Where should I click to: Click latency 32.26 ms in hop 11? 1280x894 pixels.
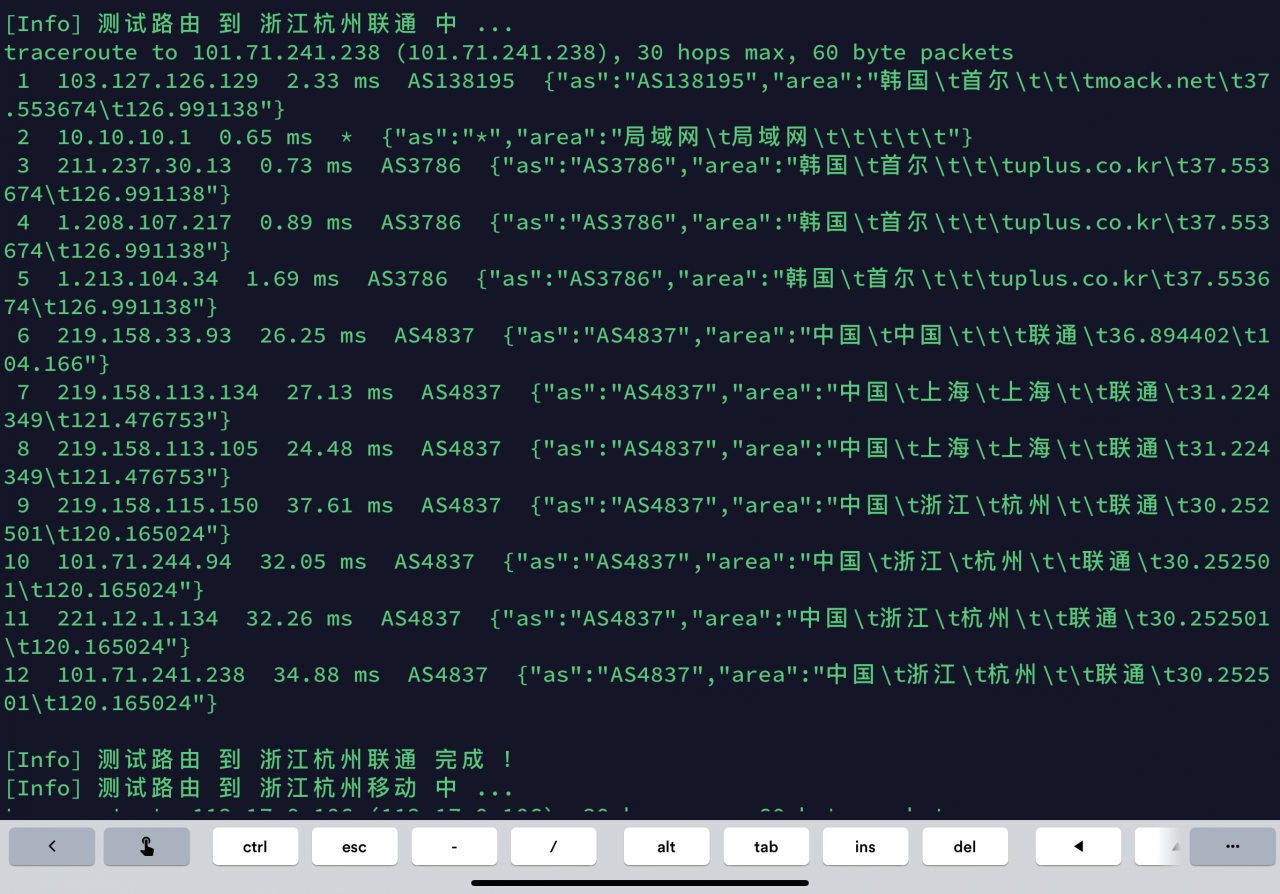[x=299, y=619]
